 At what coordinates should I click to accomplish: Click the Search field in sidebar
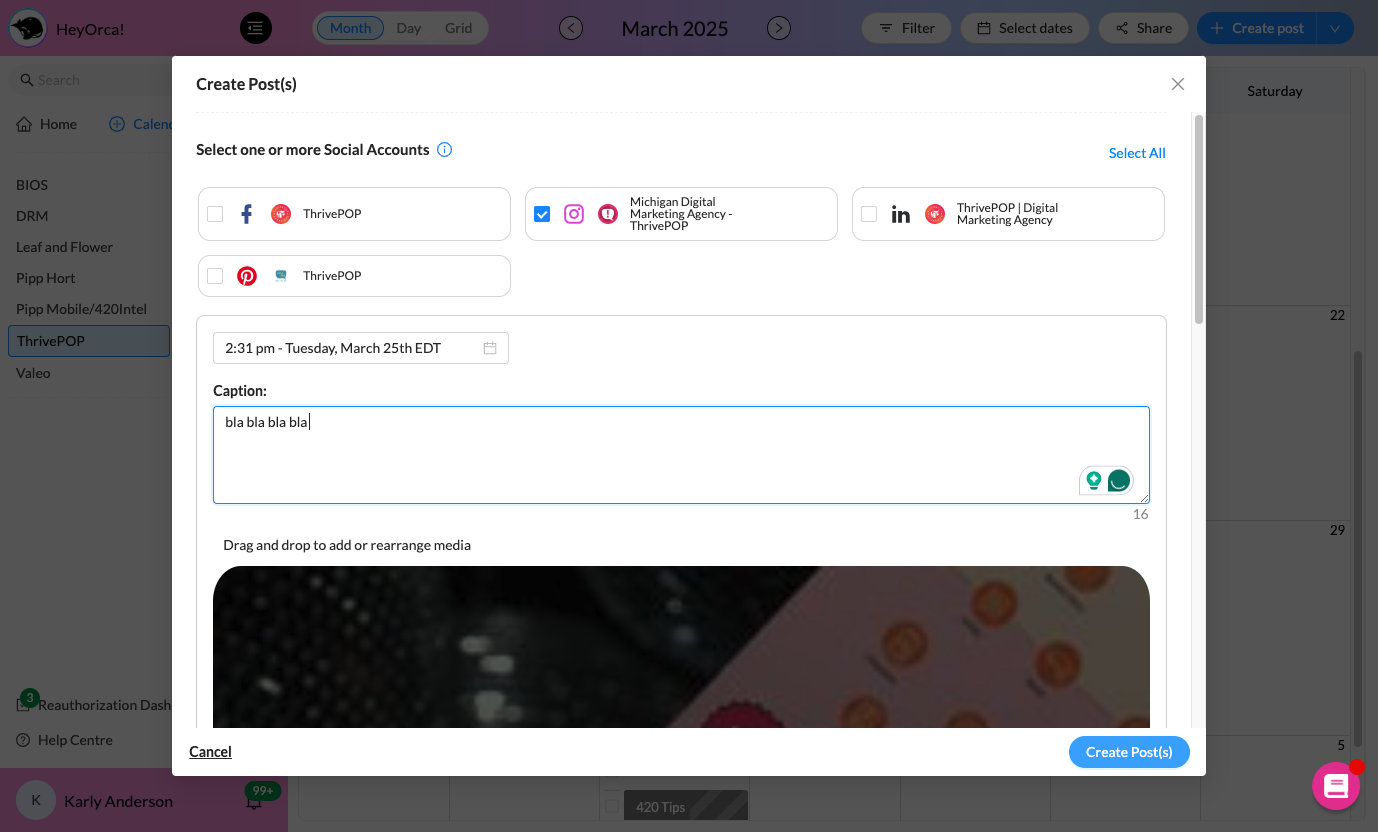tap(88, 80)
